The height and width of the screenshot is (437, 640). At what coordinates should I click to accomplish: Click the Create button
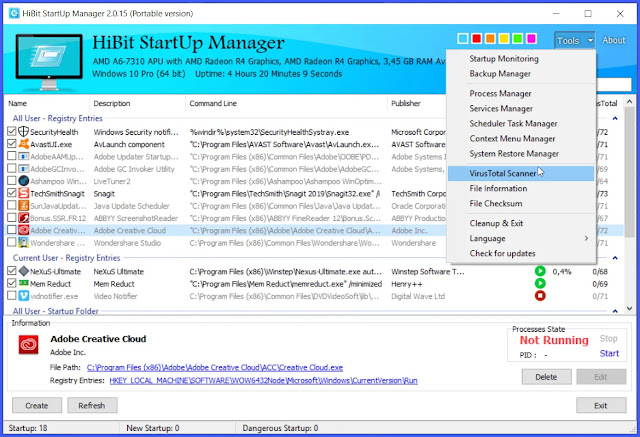(37, 406)
